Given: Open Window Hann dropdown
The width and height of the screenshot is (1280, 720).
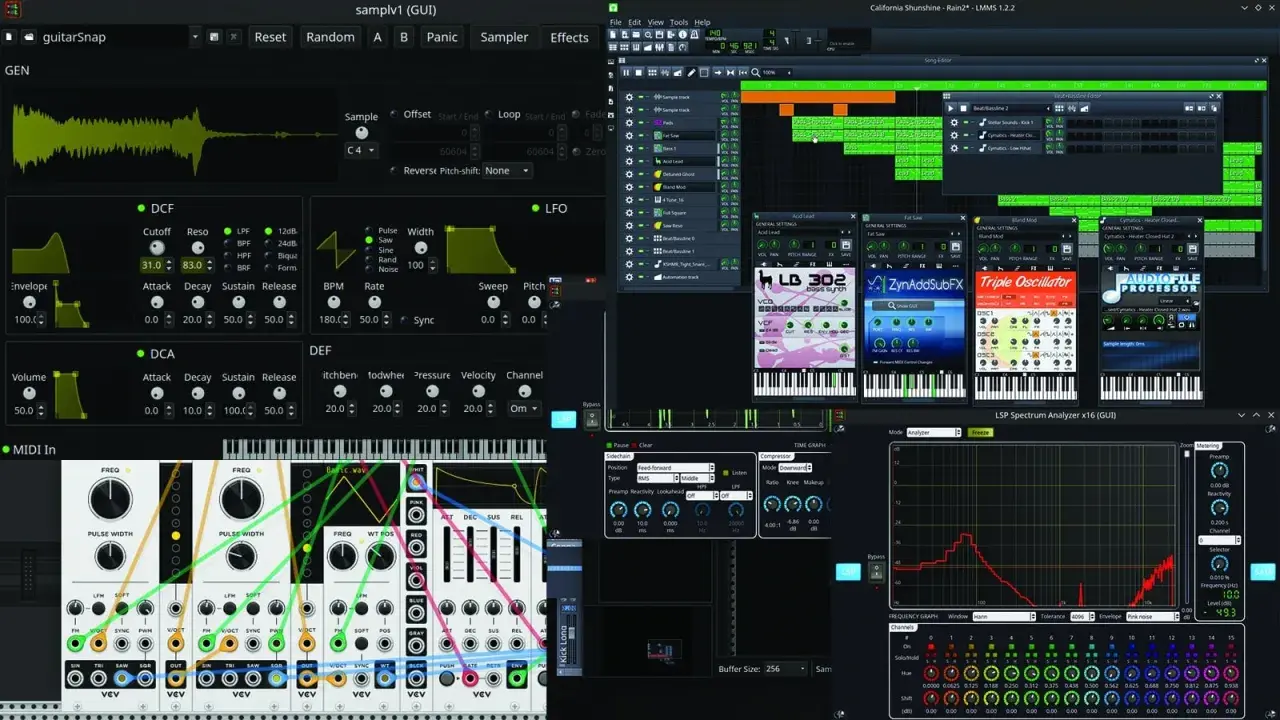Looking at the screenshot, I should [x=1004, y=617].
